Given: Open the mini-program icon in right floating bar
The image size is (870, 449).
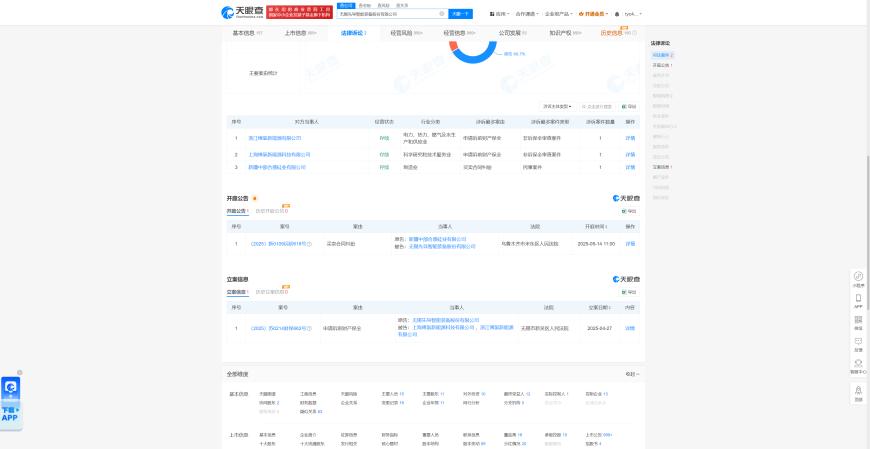Looking at the screenshot, I should 858,277.
